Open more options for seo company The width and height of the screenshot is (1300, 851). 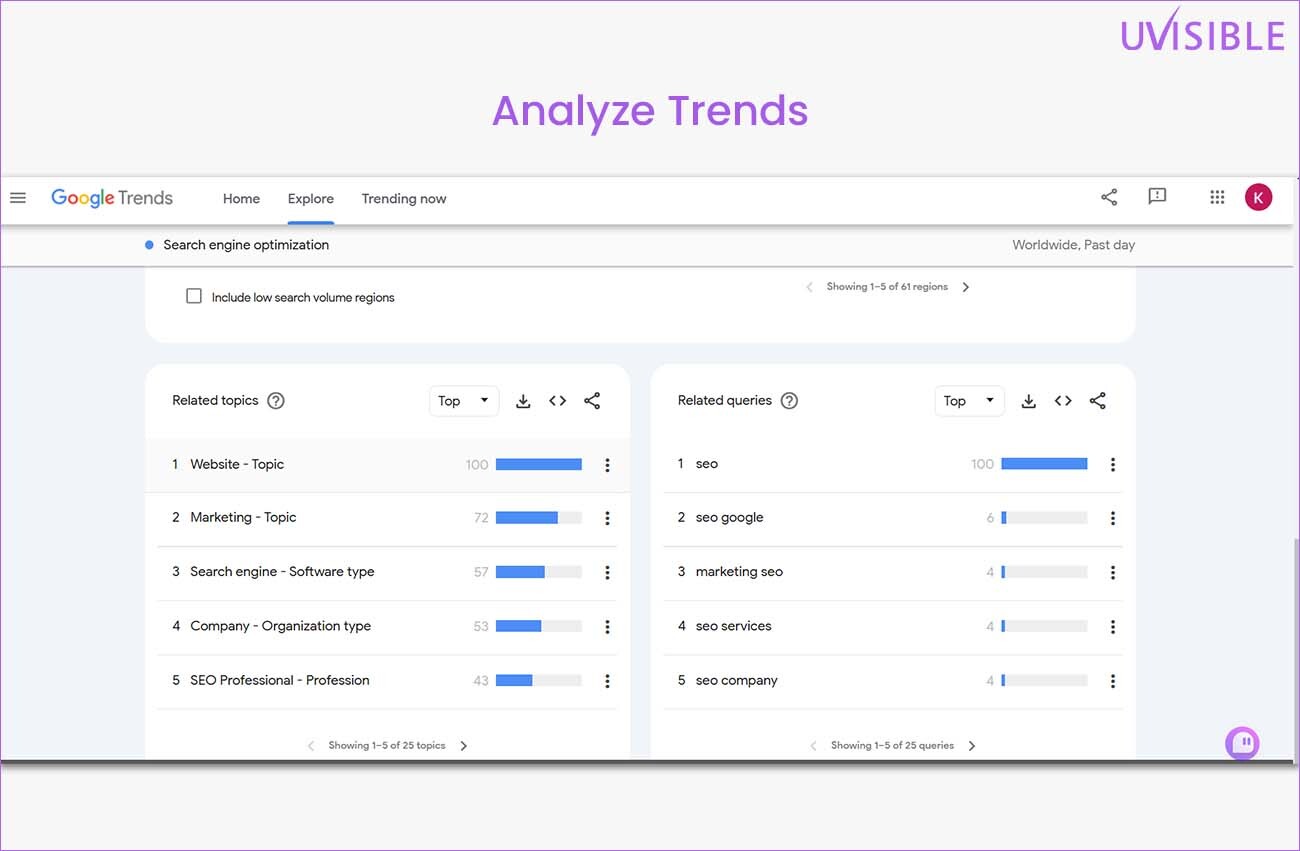[x=1113, y=680]
